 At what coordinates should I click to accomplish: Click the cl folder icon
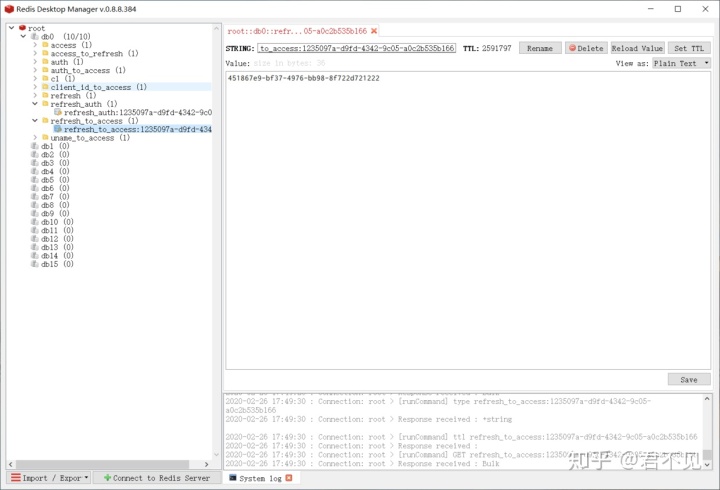click(x=45, y=79)
